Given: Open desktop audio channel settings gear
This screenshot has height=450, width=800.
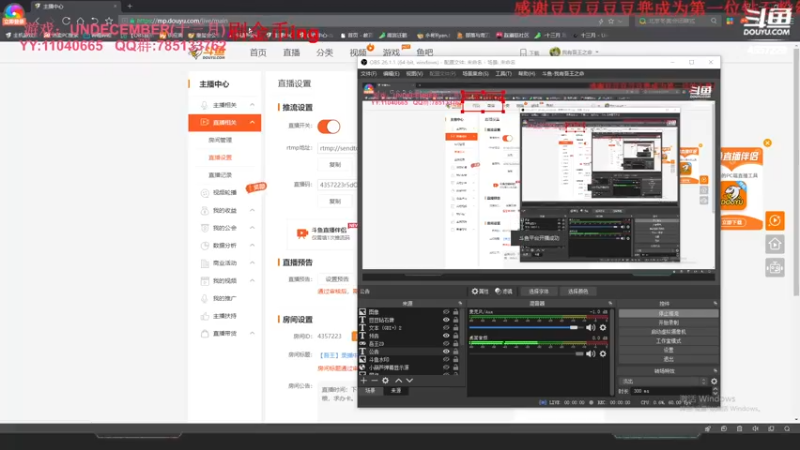Looking at the screenshot, I should tap(603, 354).
